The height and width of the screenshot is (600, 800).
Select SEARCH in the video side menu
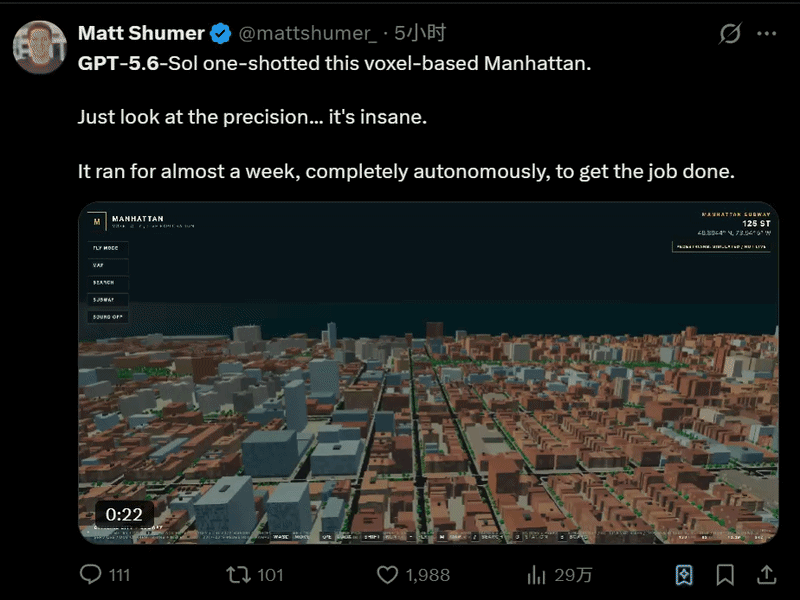108,283
